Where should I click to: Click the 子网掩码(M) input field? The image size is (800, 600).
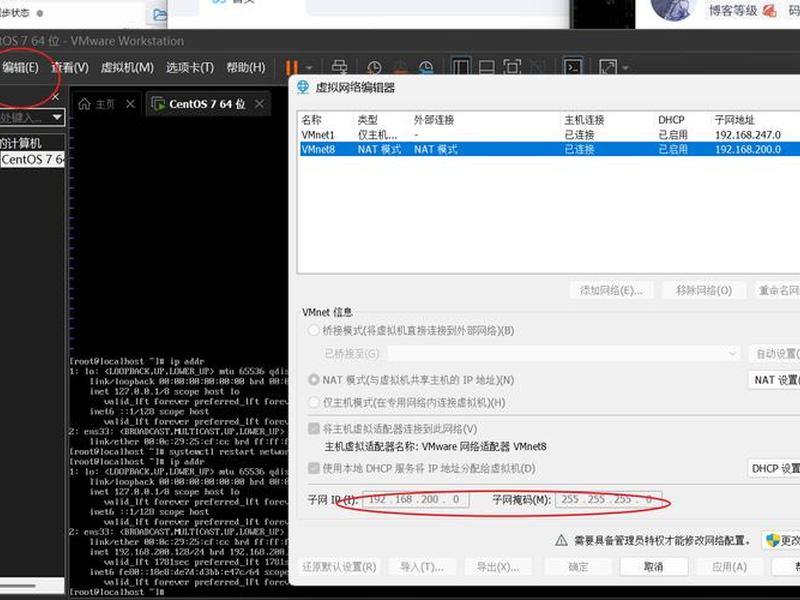point(609,499)
